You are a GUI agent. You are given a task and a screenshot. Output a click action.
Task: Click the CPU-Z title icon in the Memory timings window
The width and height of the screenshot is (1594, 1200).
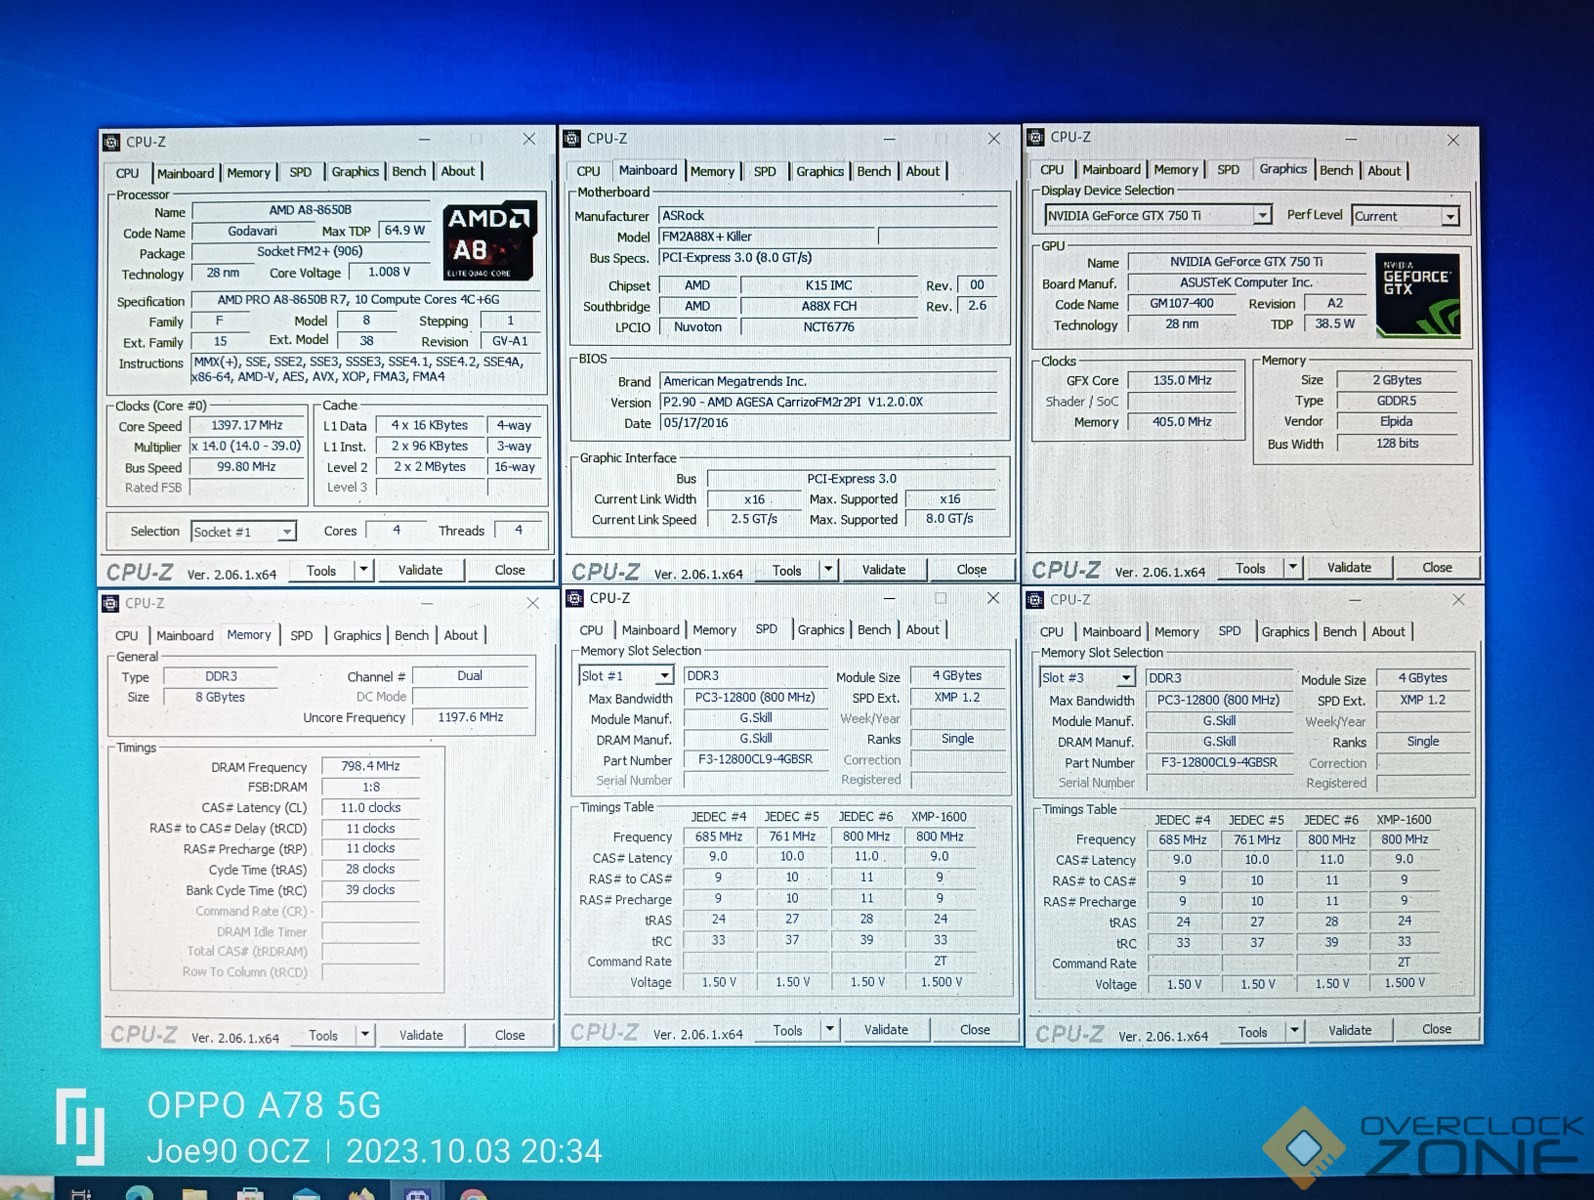coord(111,603)
